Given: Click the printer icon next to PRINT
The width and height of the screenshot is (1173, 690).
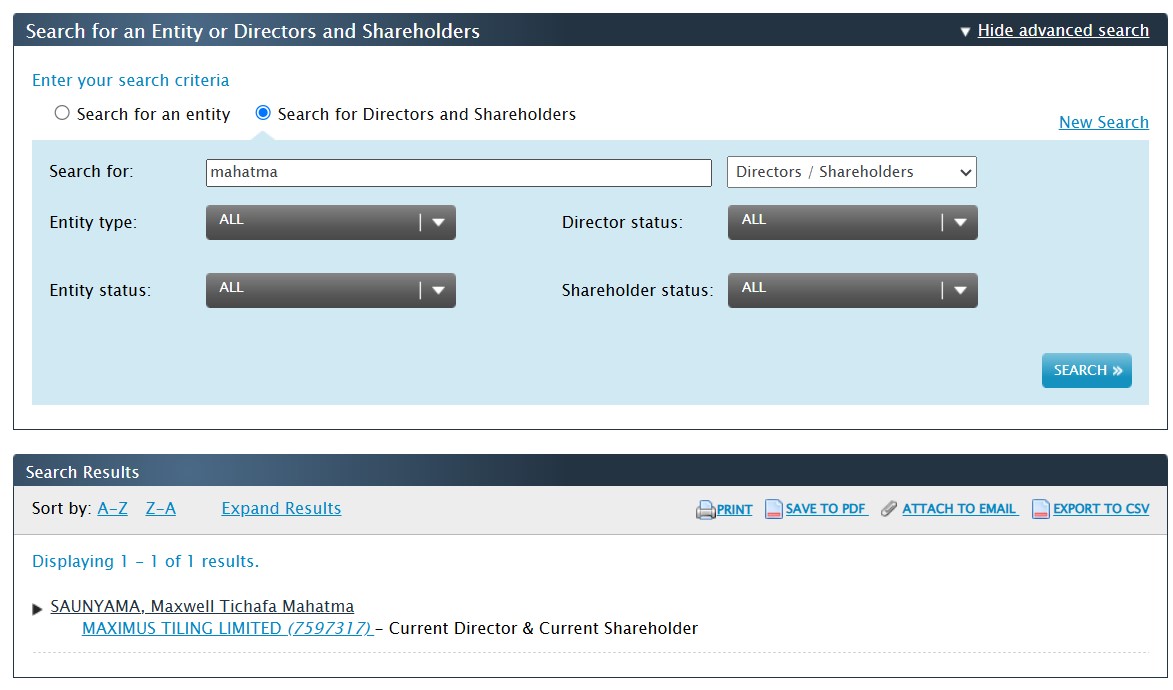Looking at the screenshot, I should point(705,510).
